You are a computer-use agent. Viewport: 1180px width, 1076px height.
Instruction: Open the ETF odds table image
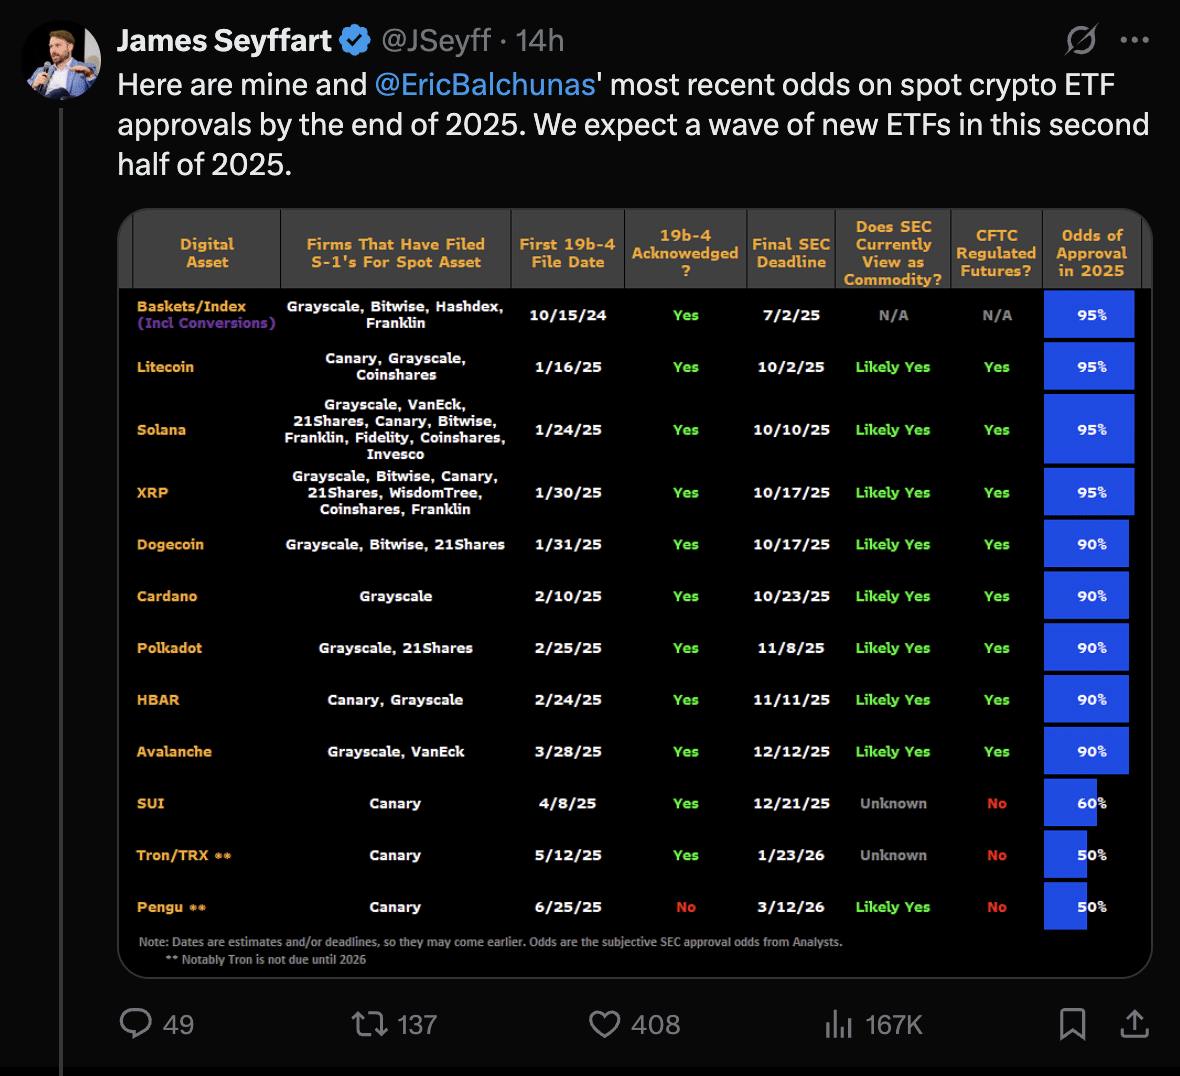point(634,593)
